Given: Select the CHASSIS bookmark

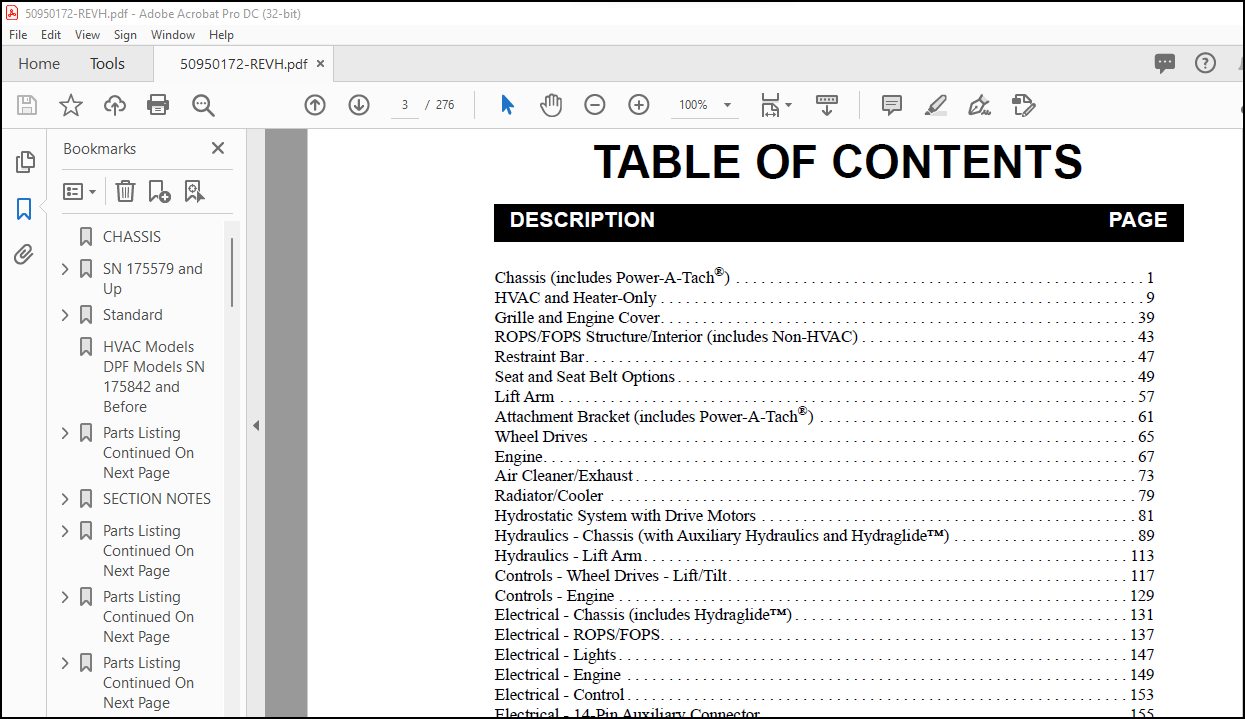Looking at the screenshot, I should tap(132, 237).
